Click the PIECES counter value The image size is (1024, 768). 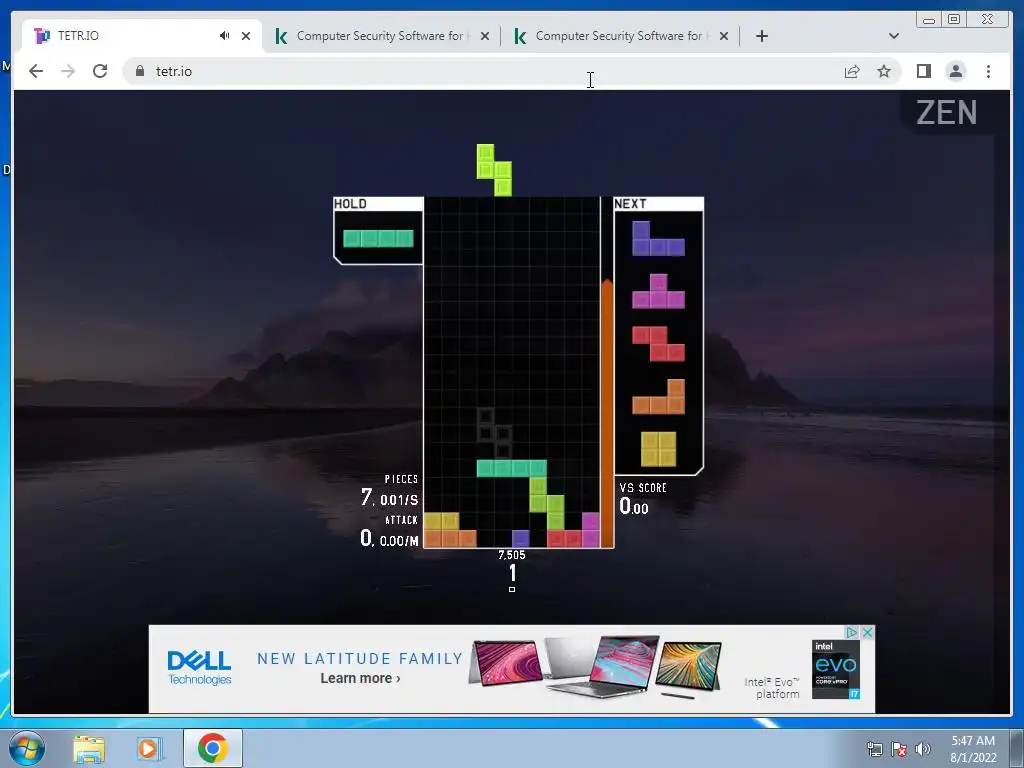[389, 498]
